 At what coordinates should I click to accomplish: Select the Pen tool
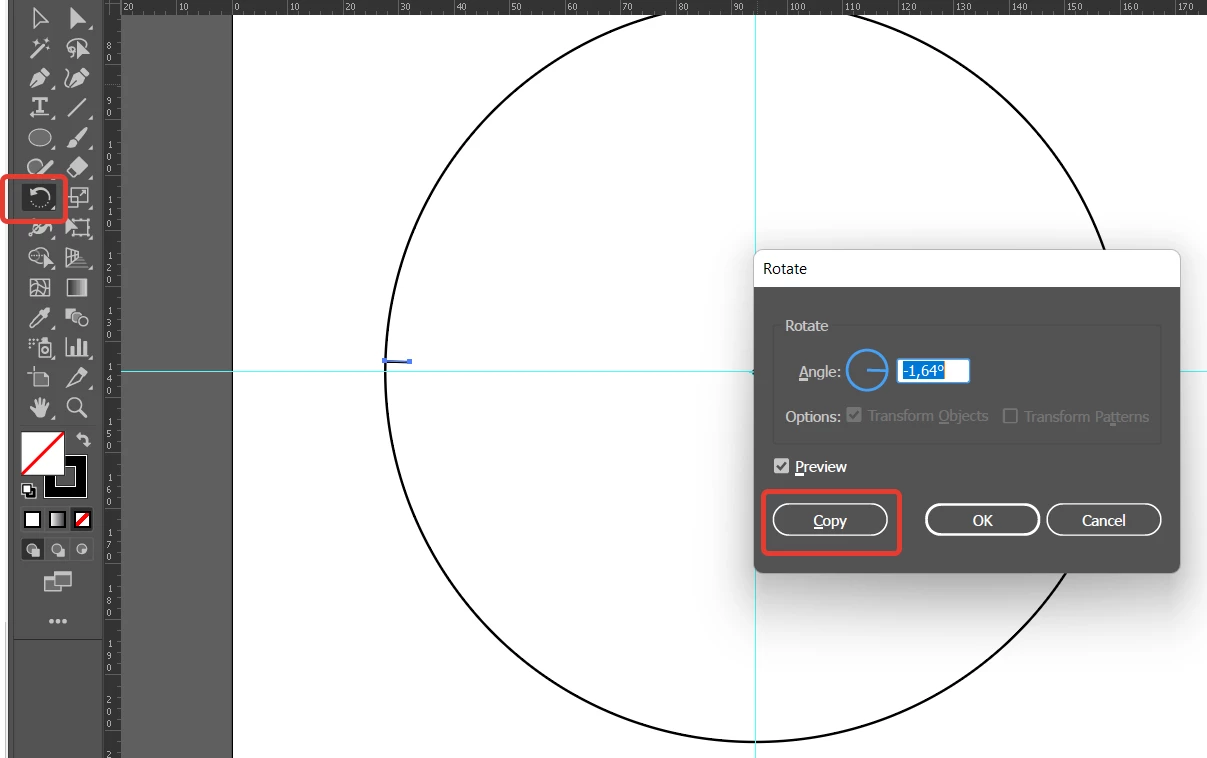[40, 78]
